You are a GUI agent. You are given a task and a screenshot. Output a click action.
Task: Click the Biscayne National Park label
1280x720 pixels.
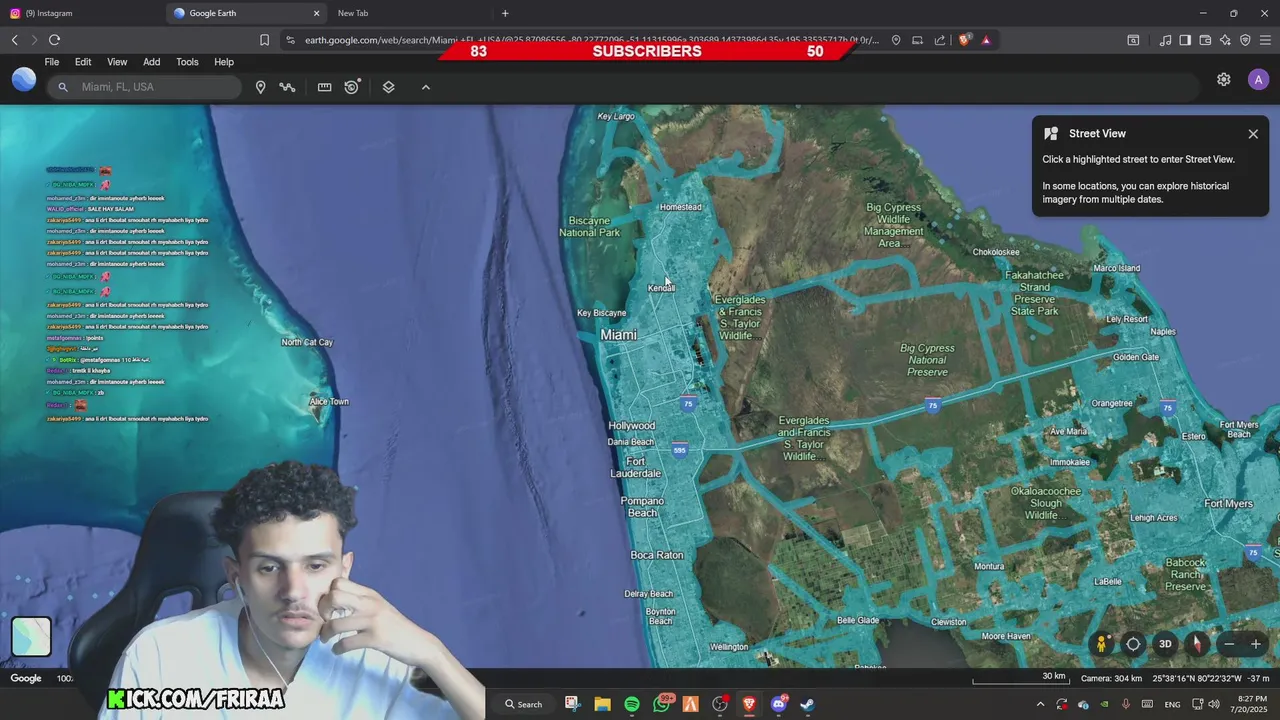589,226
